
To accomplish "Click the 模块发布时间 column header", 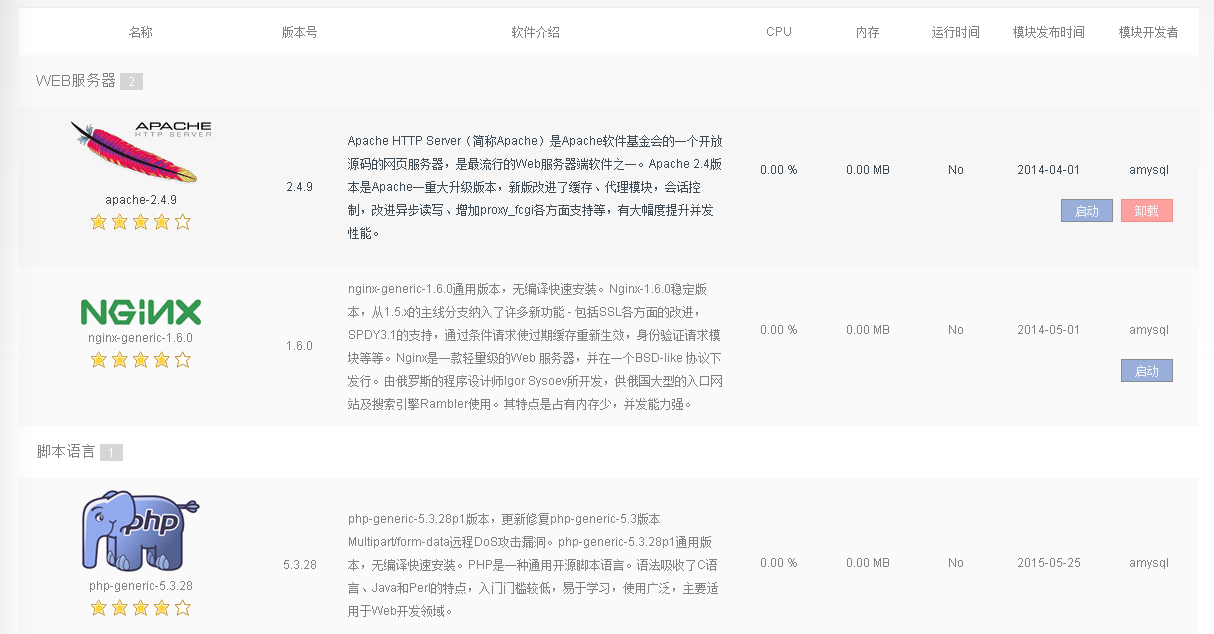I will coord(1048,32).
